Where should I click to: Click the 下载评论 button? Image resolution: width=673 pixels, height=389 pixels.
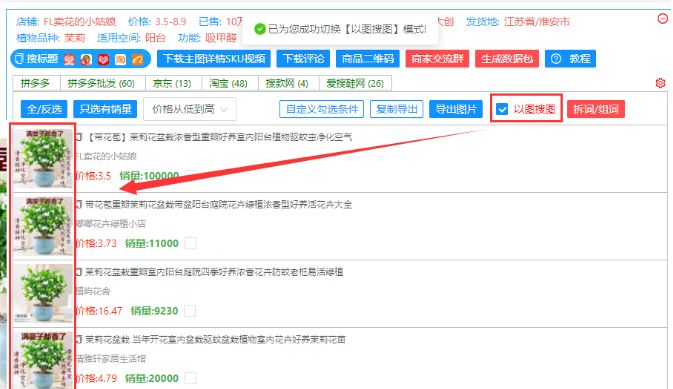303,59
